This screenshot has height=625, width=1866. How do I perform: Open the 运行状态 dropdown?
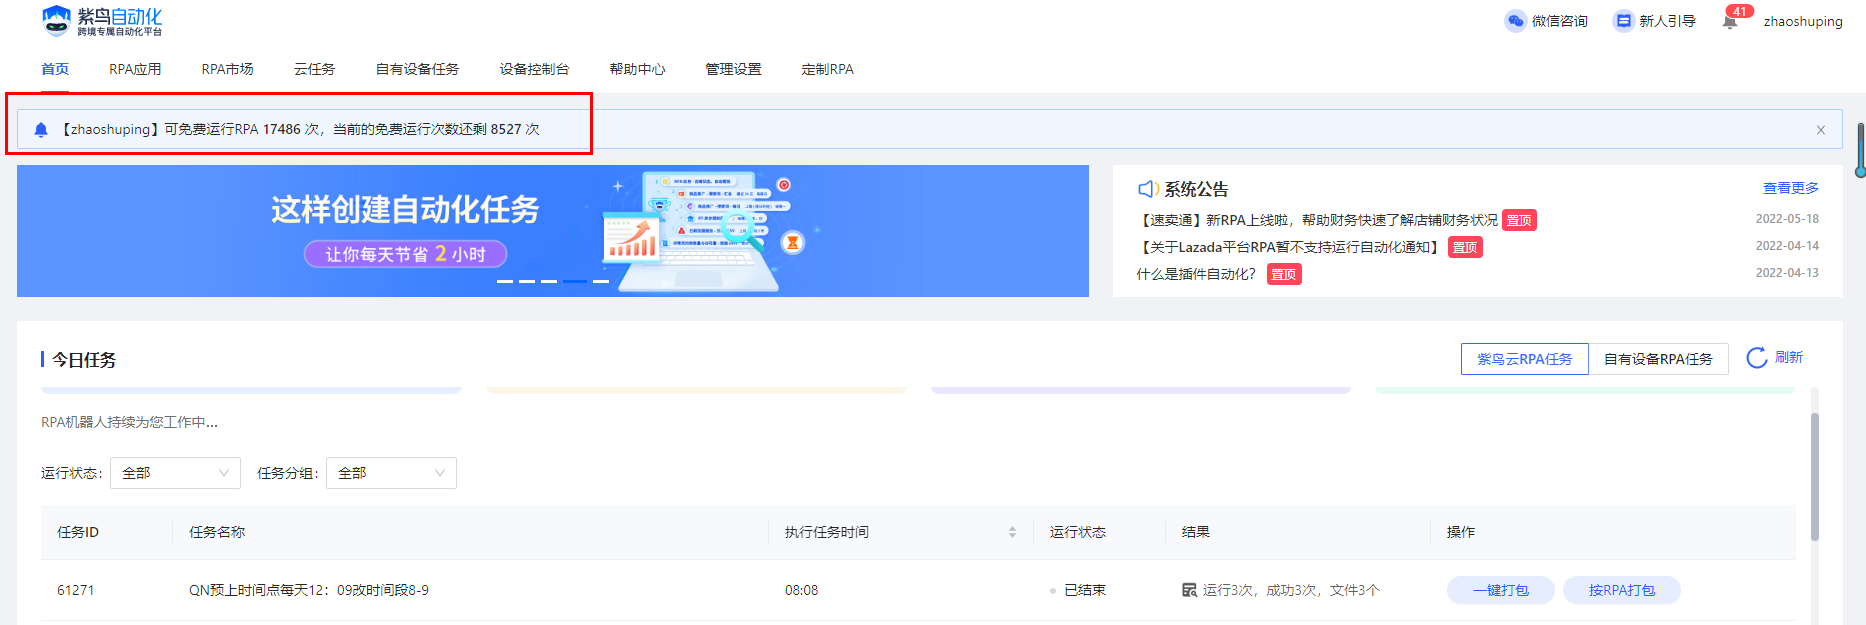click(175, 473)
